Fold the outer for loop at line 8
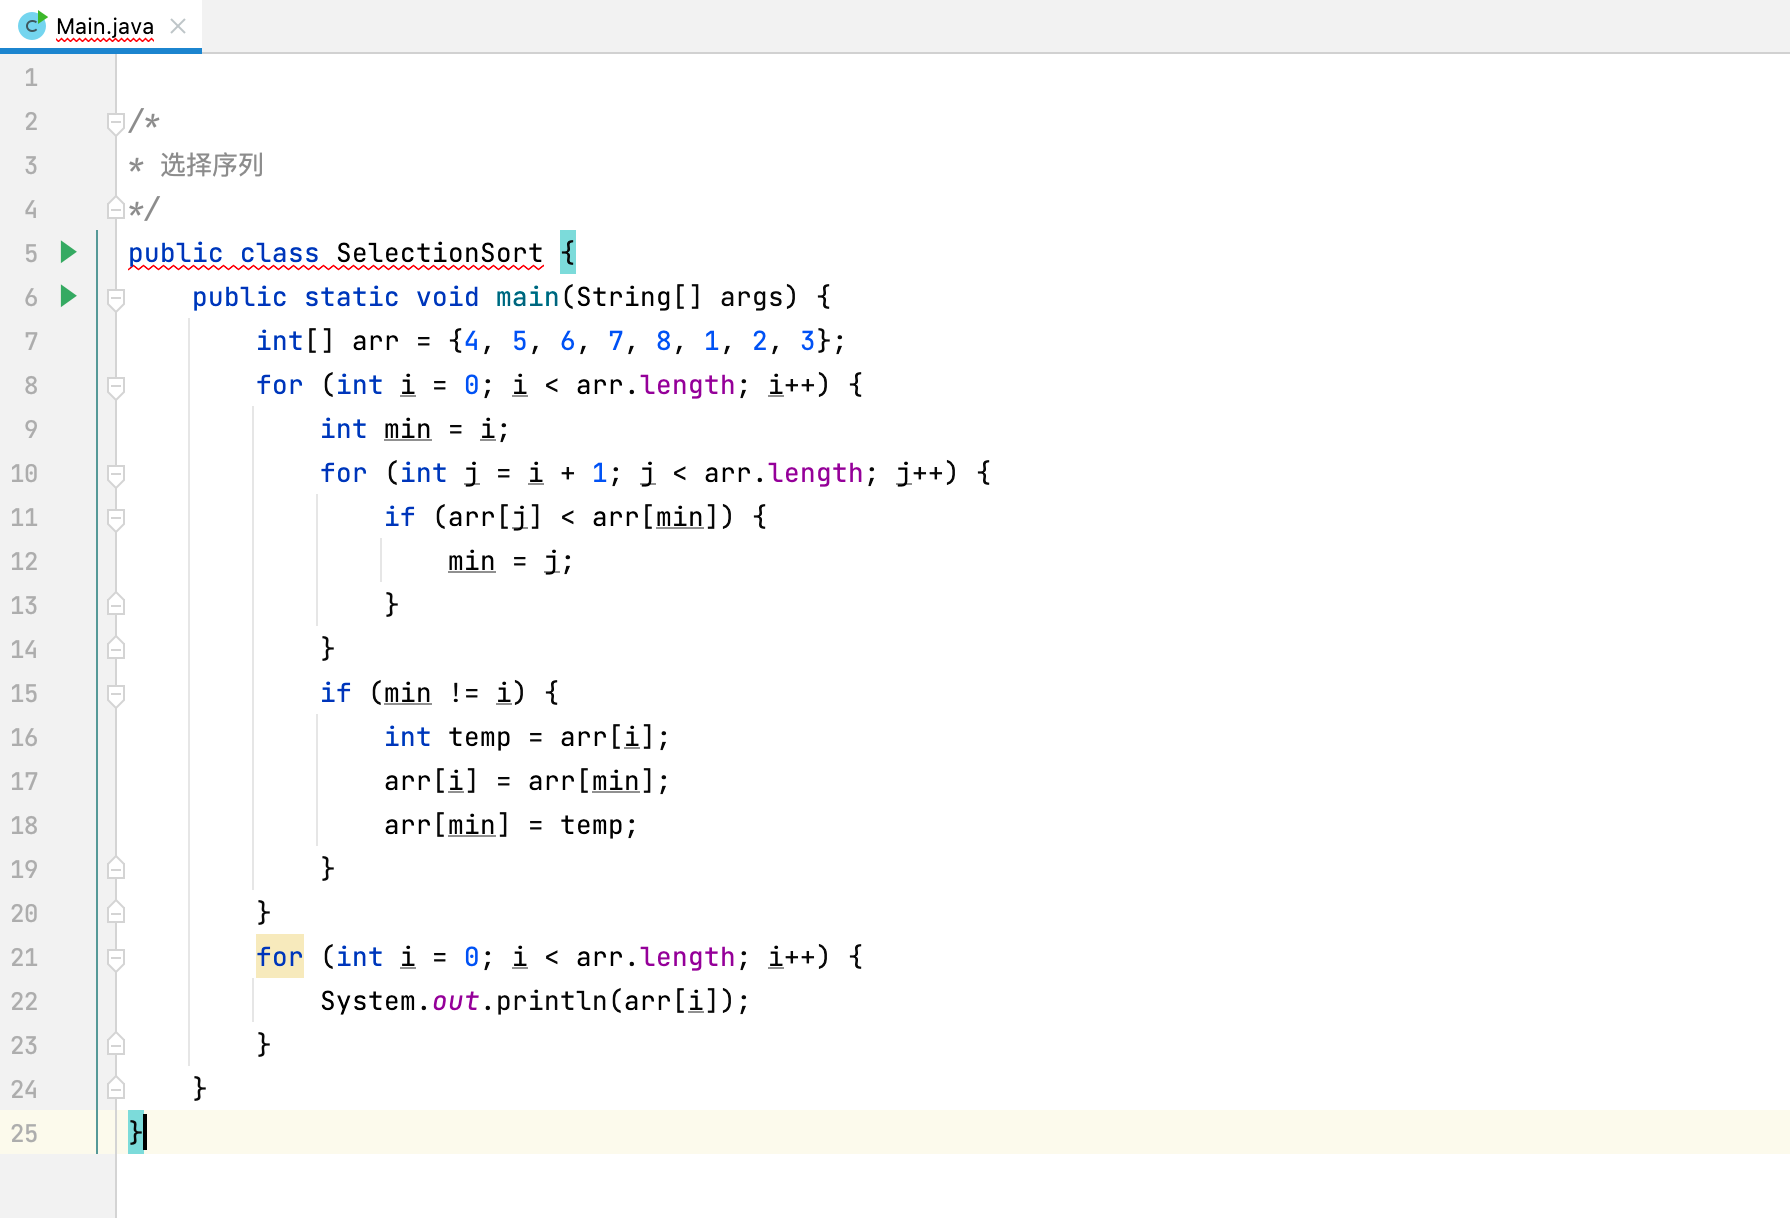The width and height of the screenshot is (1790, 1218). (116, 386)
